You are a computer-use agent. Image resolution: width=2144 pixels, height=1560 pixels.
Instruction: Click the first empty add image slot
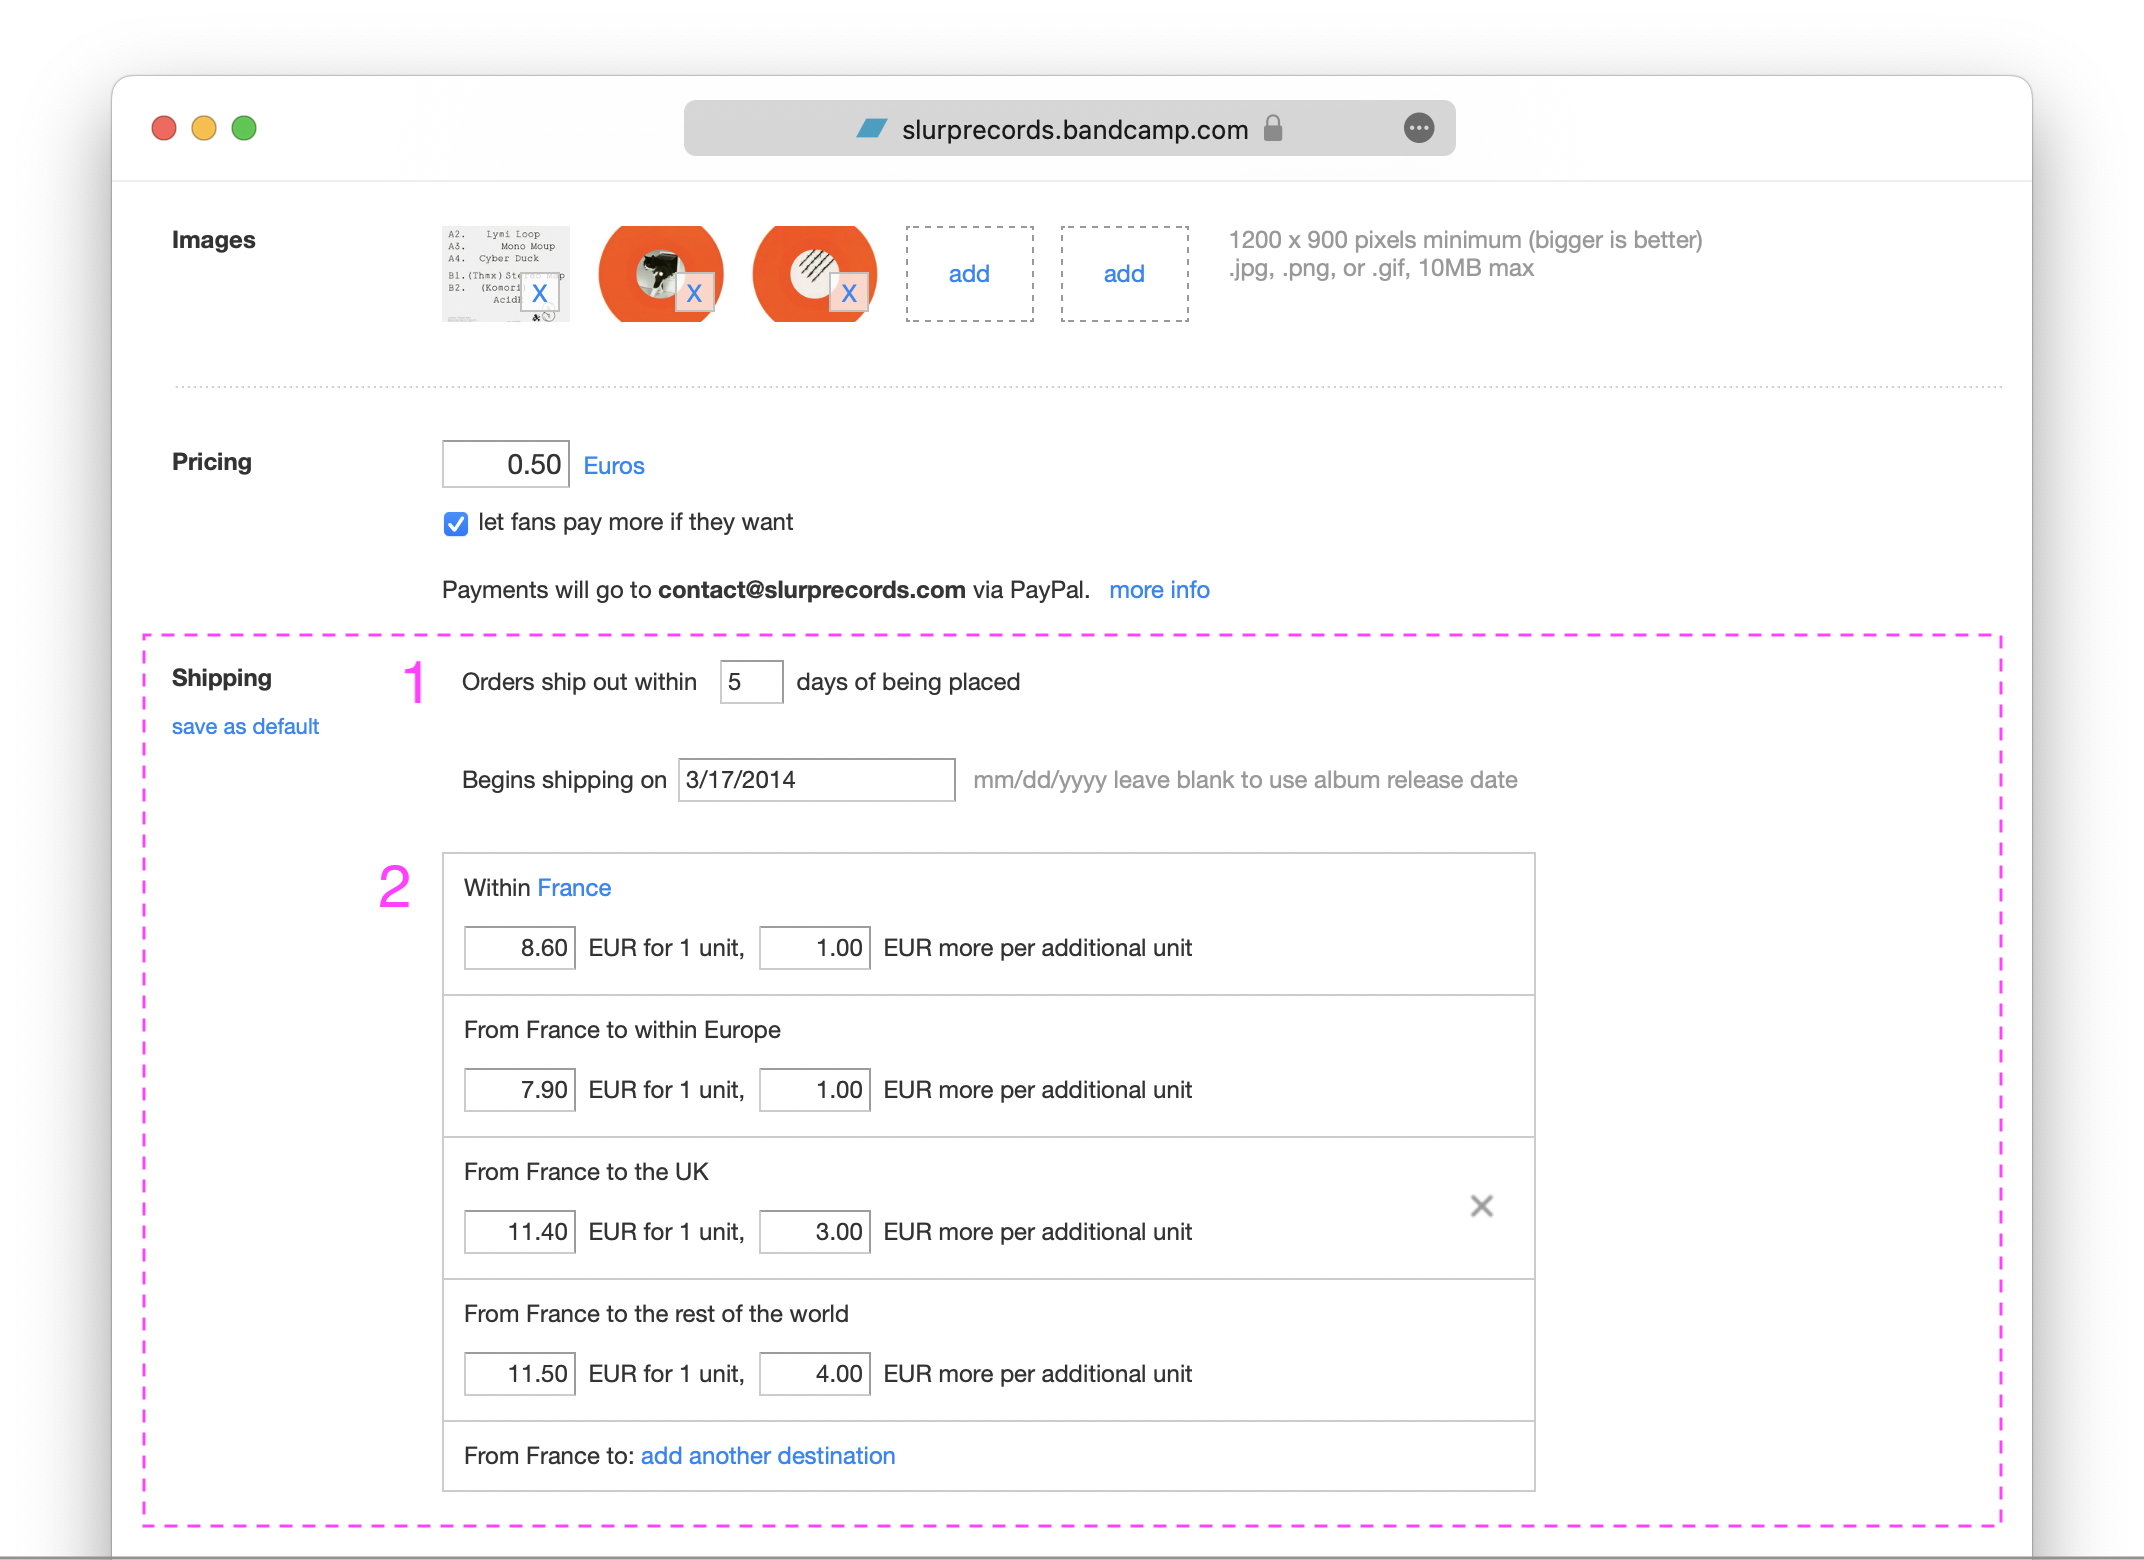[969, 274]
